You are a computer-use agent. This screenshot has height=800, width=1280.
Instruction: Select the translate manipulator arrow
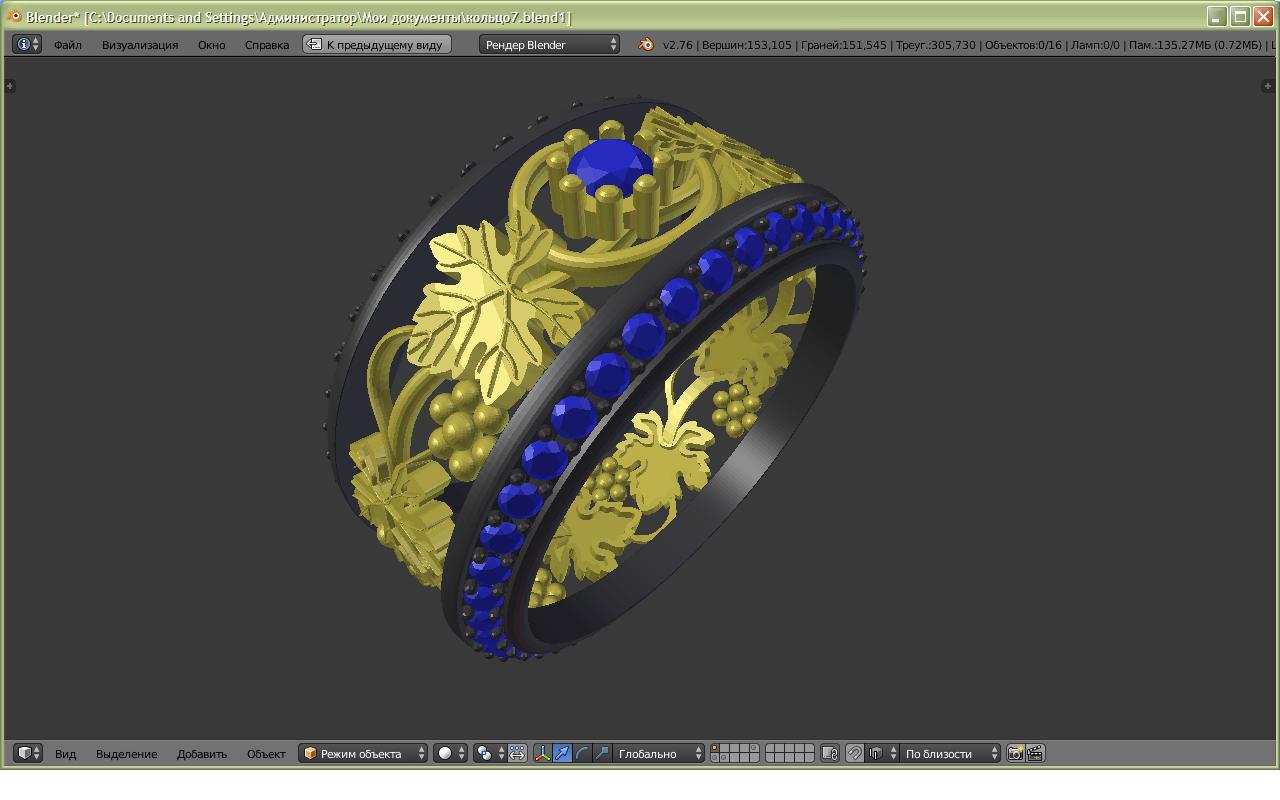coord(562,753)
